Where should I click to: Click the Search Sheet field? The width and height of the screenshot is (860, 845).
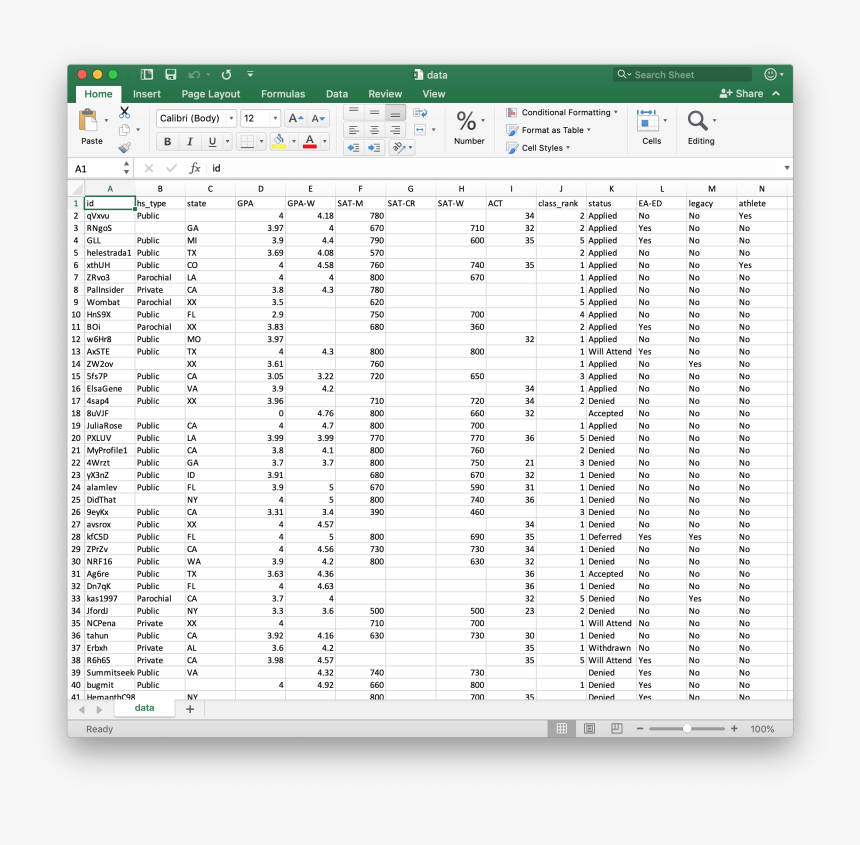click(682, 75)
